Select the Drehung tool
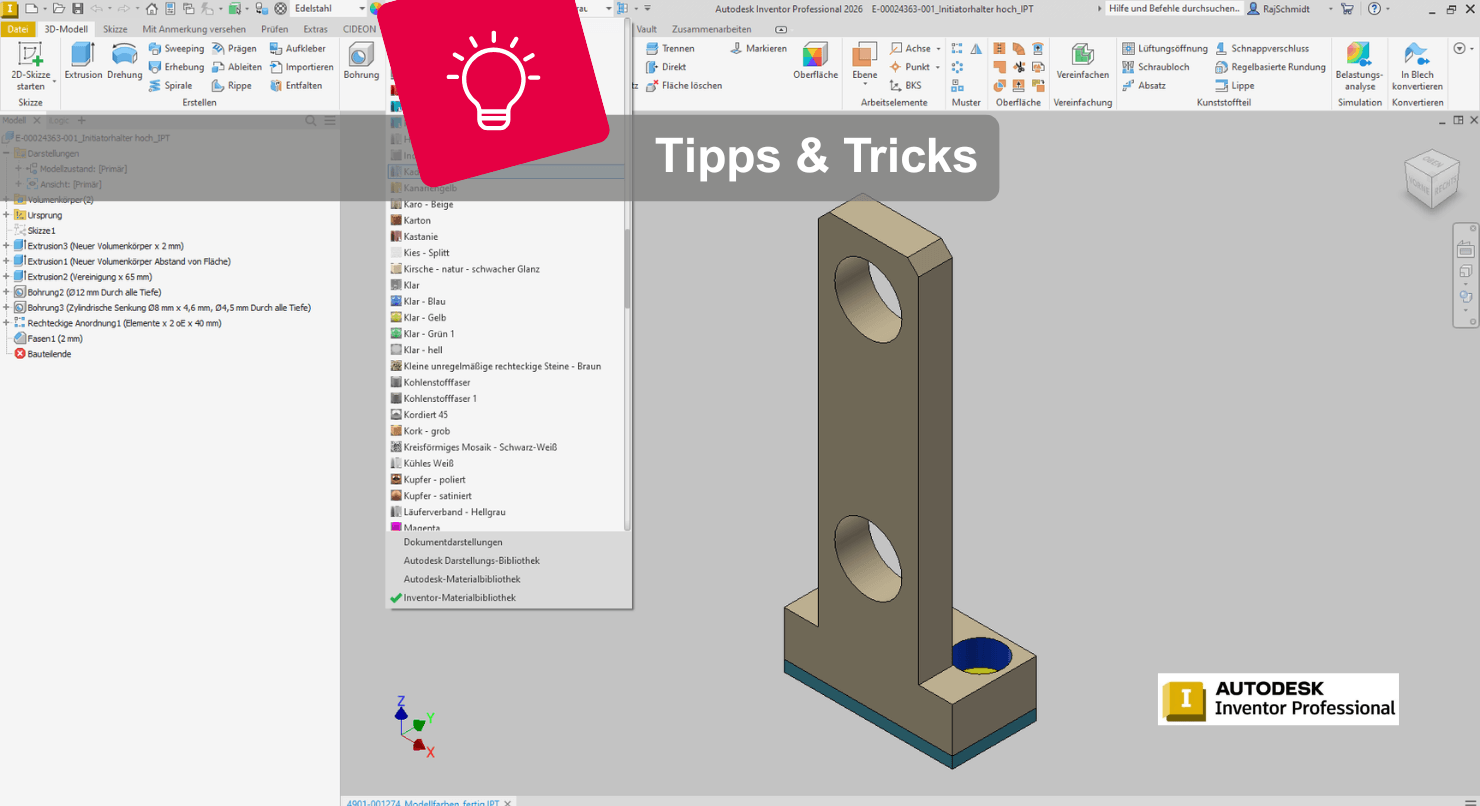 coord(125,61)
